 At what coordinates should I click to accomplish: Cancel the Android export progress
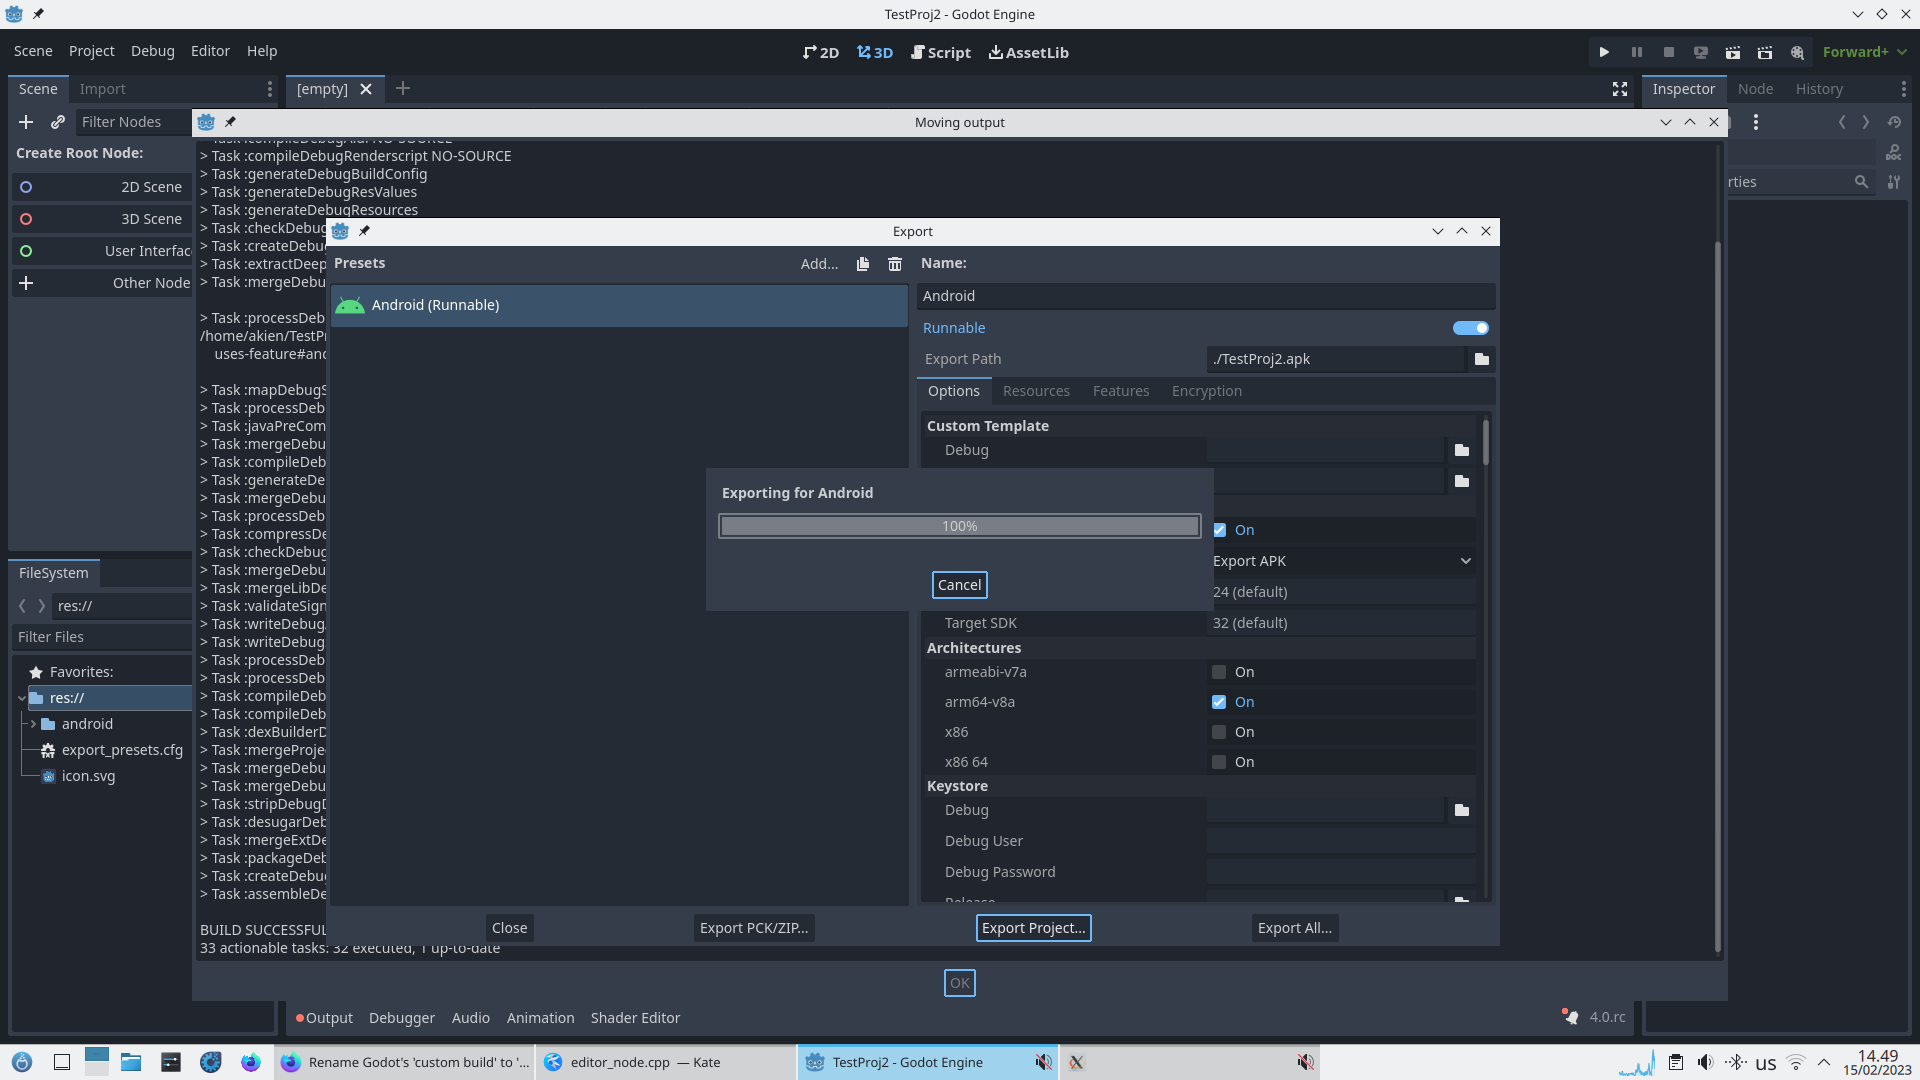959,585
